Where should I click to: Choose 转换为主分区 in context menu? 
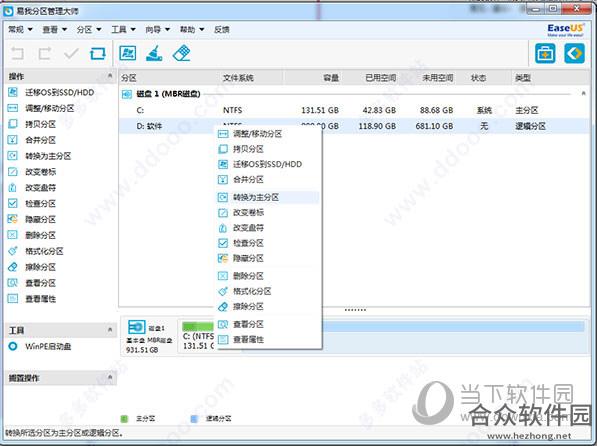click(268, 197)
